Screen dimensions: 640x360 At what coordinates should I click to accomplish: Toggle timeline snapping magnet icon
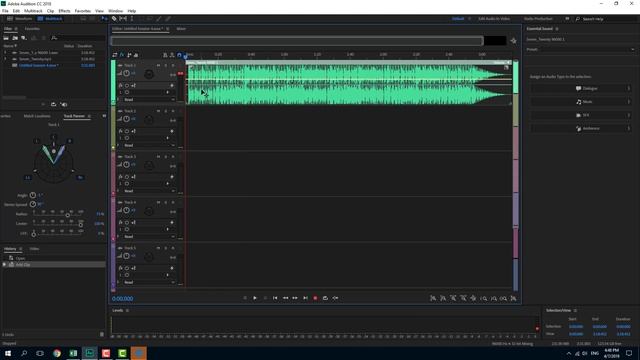click(179, 55)
